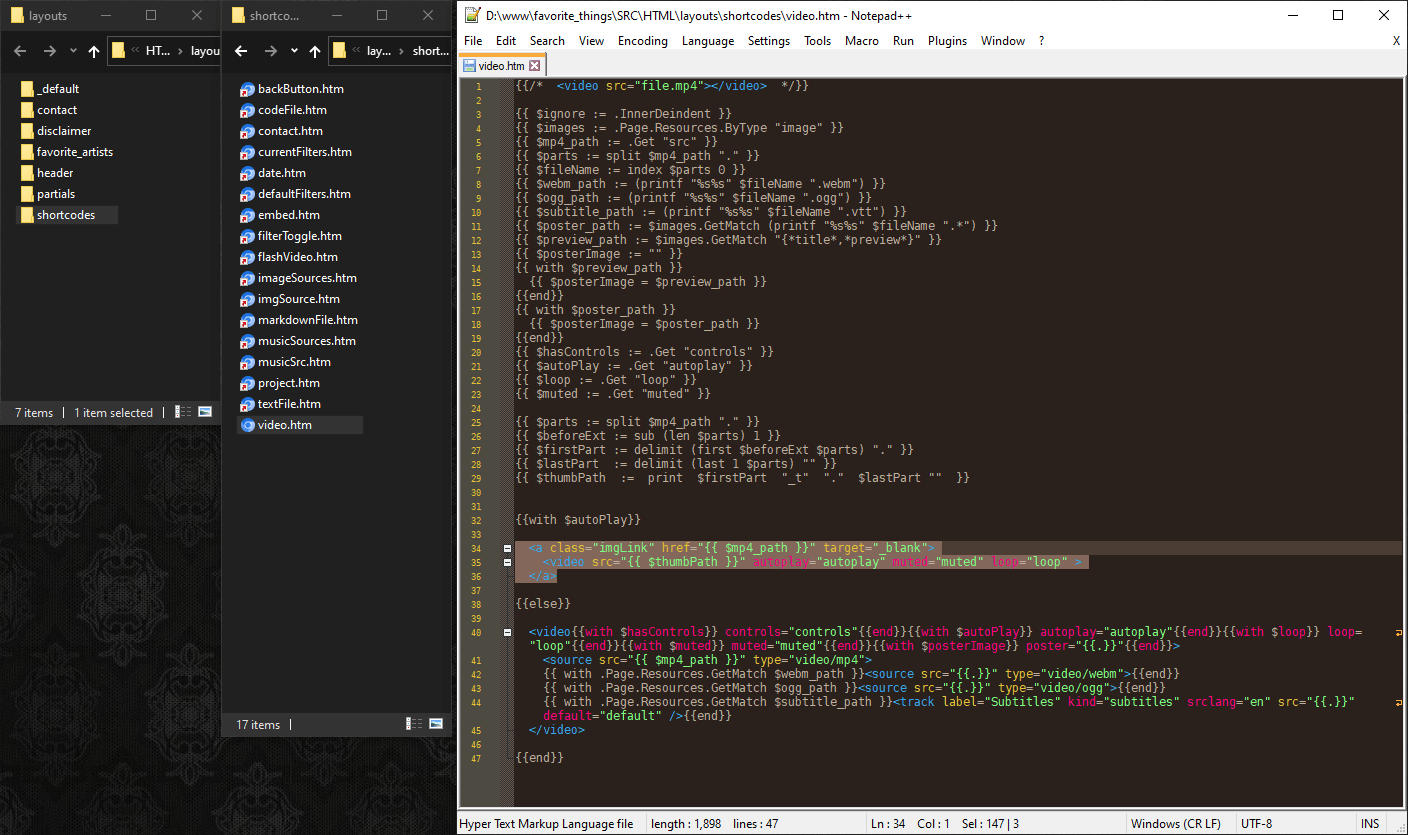Open the Plugins menu
Image resolution: width=1408 pixels, height=835 pixels.
[x=947, y=41]
